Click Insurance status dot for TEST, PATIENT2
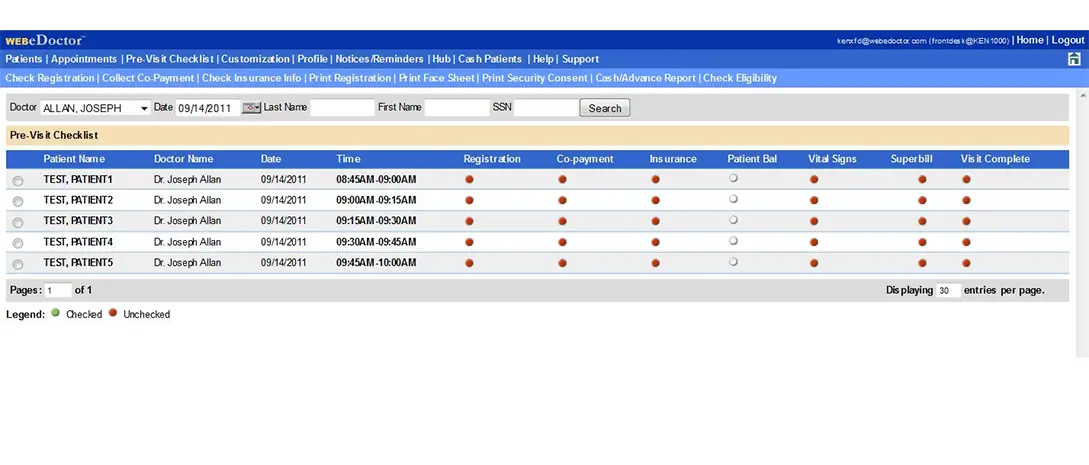This screenshot has height=465, width=1089. [x=656, y=200]
